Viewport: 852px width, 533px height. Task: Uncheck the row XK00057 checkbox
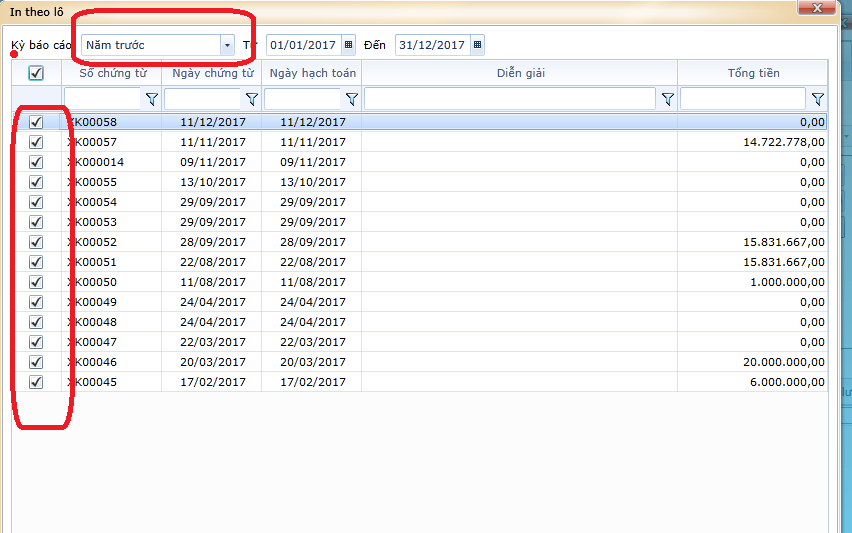tap(36, 142)
